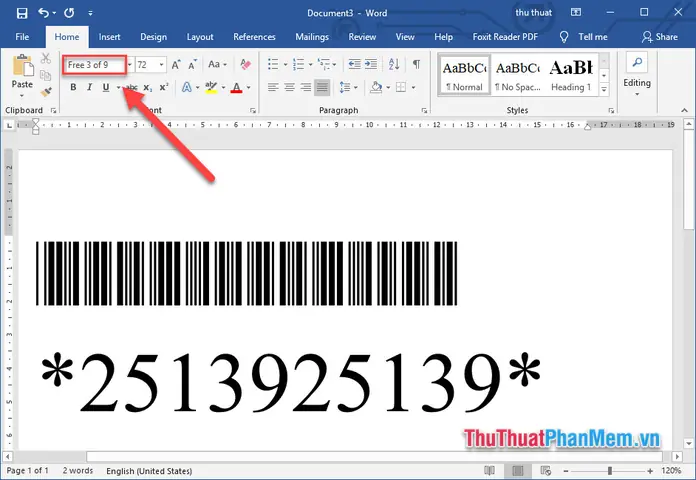This screenshot has width=696, height=480.
Task: Open the font size 72 dropdown
Action: [x=162, y=65]
